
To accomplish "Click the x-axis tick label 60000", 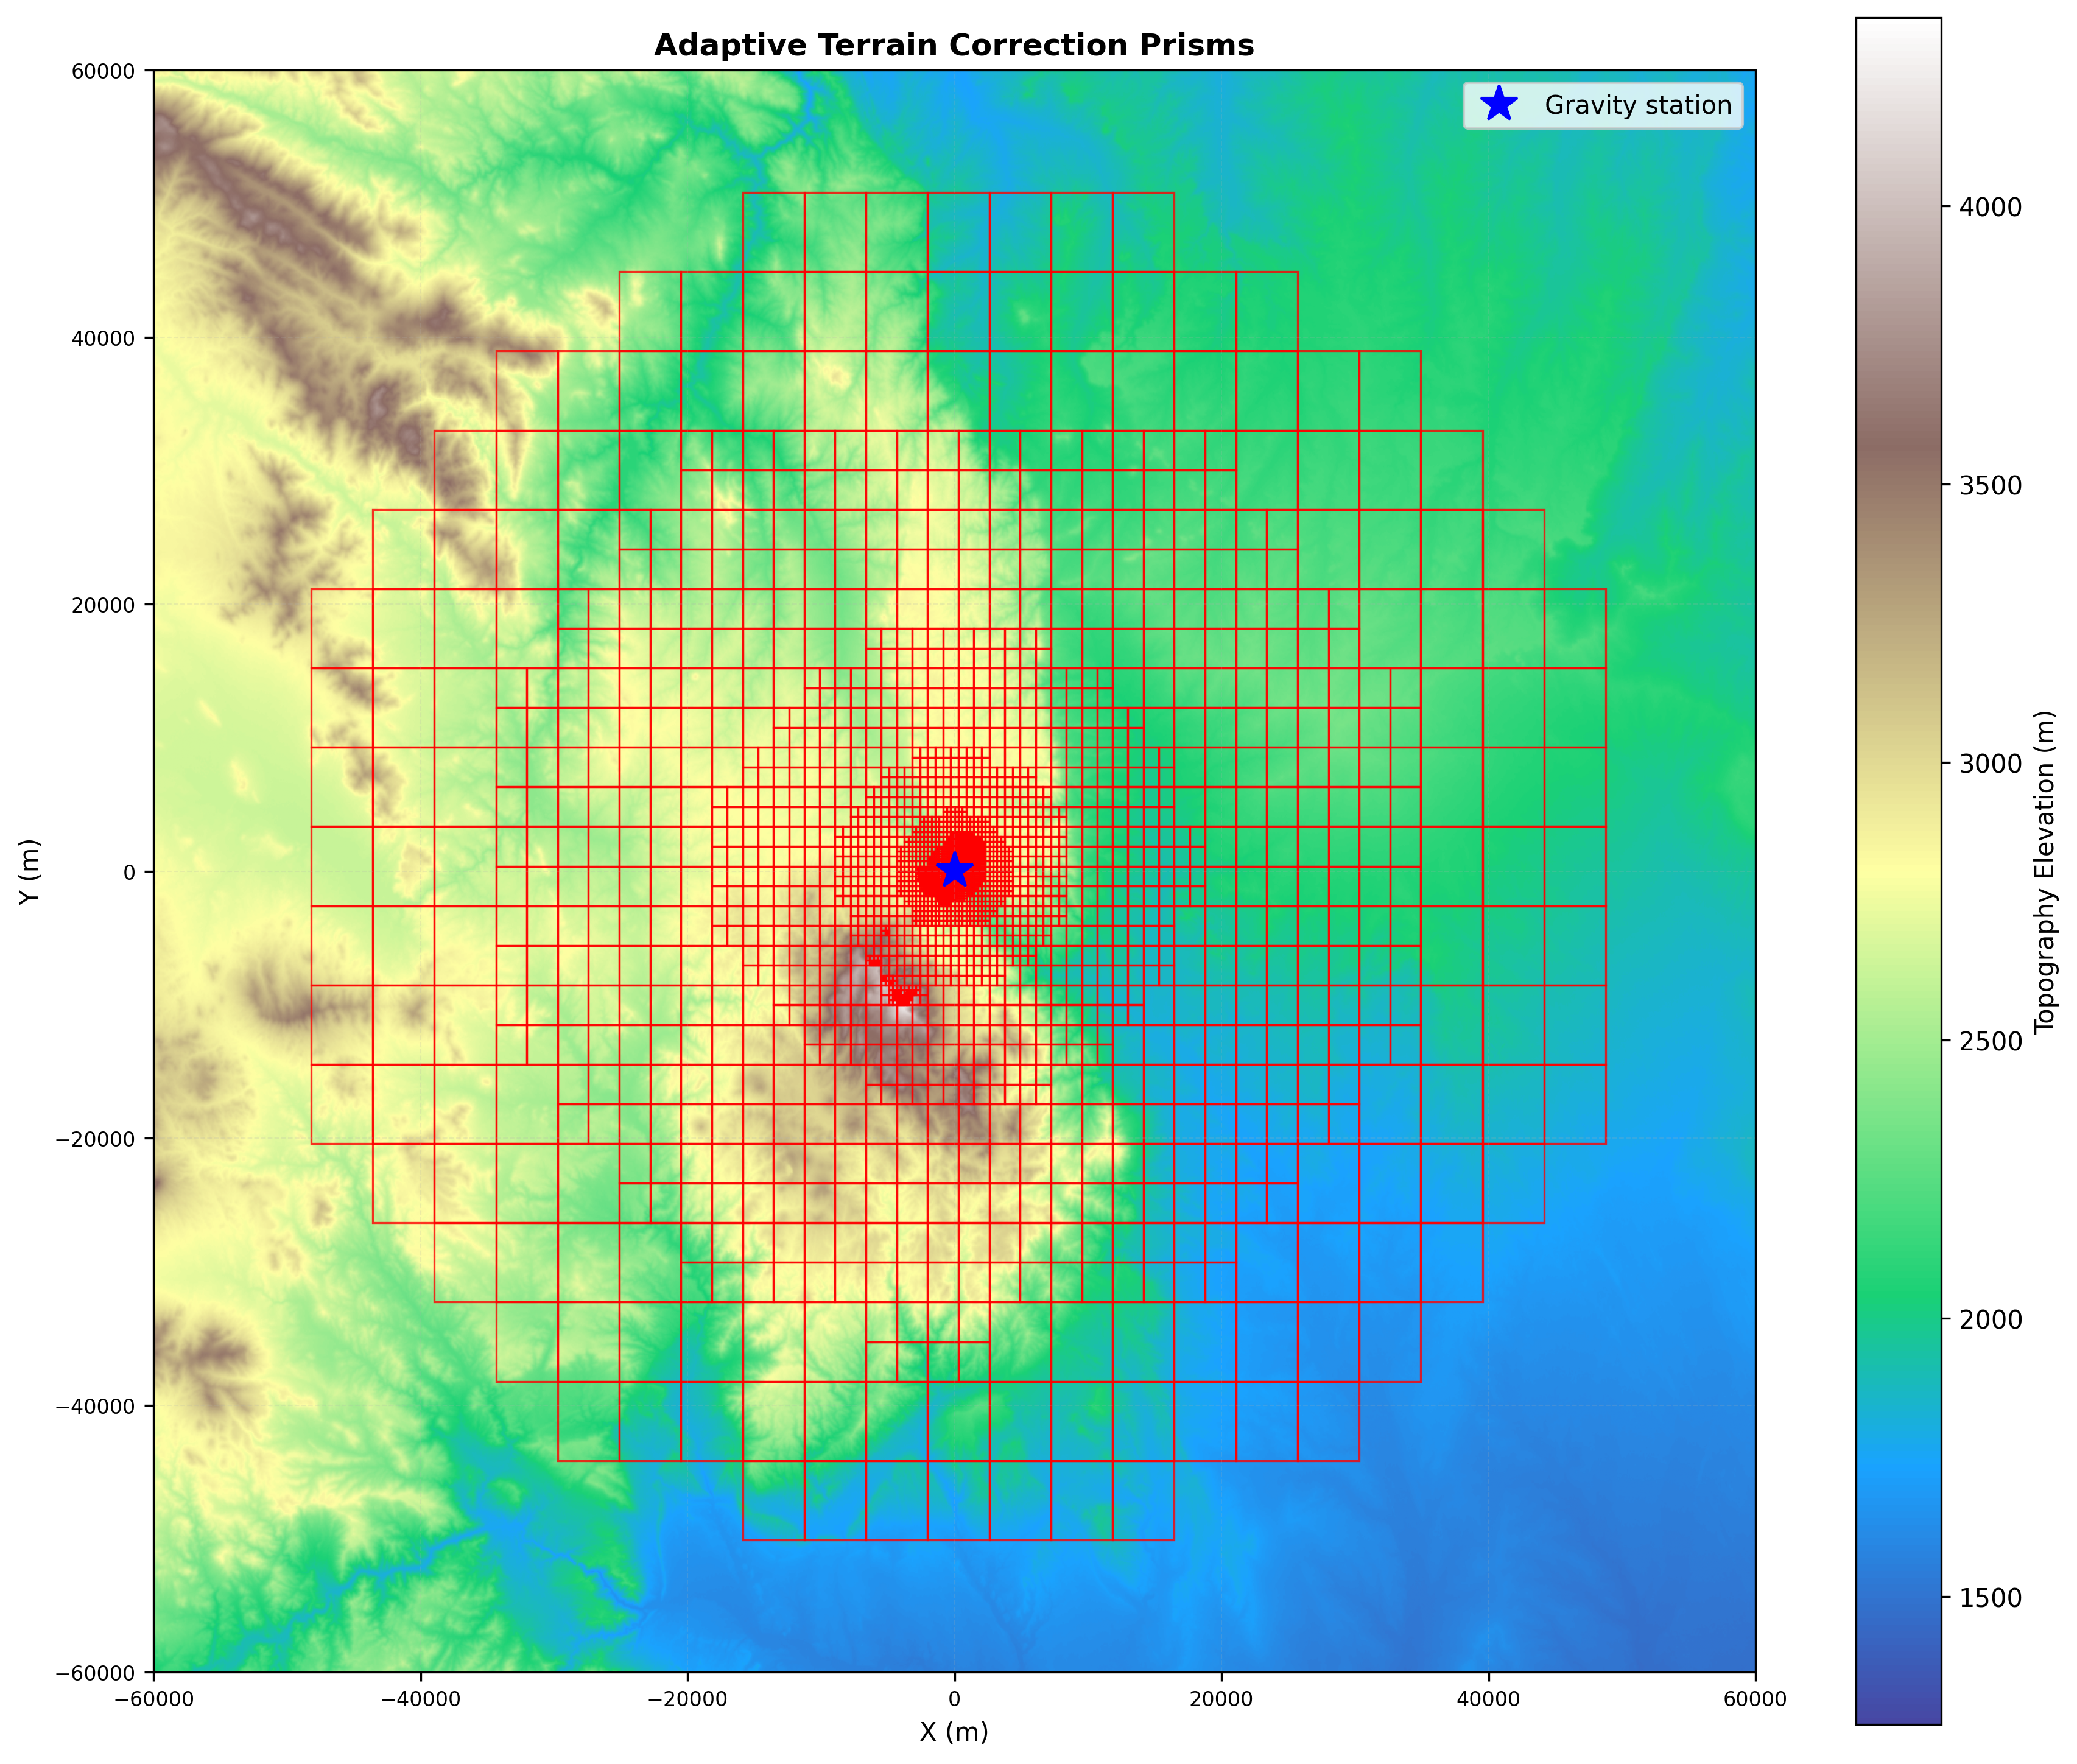I will [1755, 1698].
